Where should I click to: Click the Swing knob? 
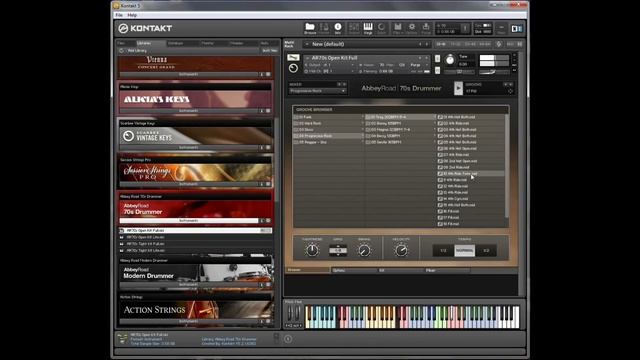coord(364,250)
